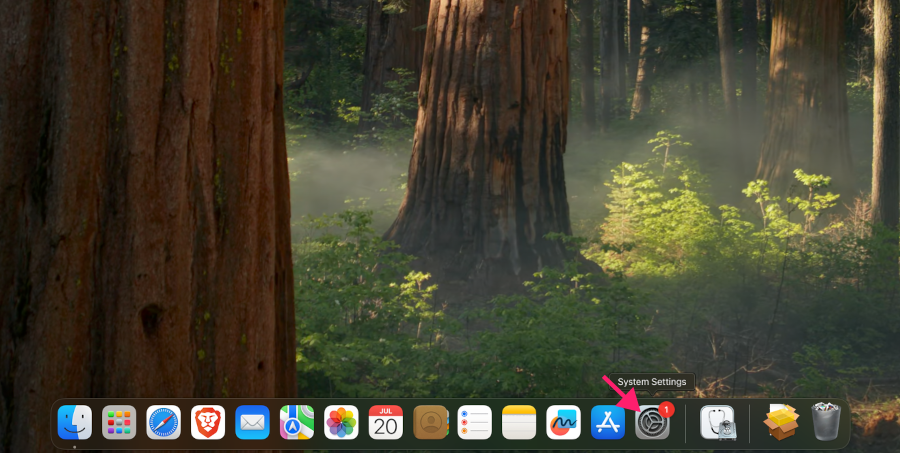Open the Contacts app
Screen dimensions: 900x453
[430, 422]
